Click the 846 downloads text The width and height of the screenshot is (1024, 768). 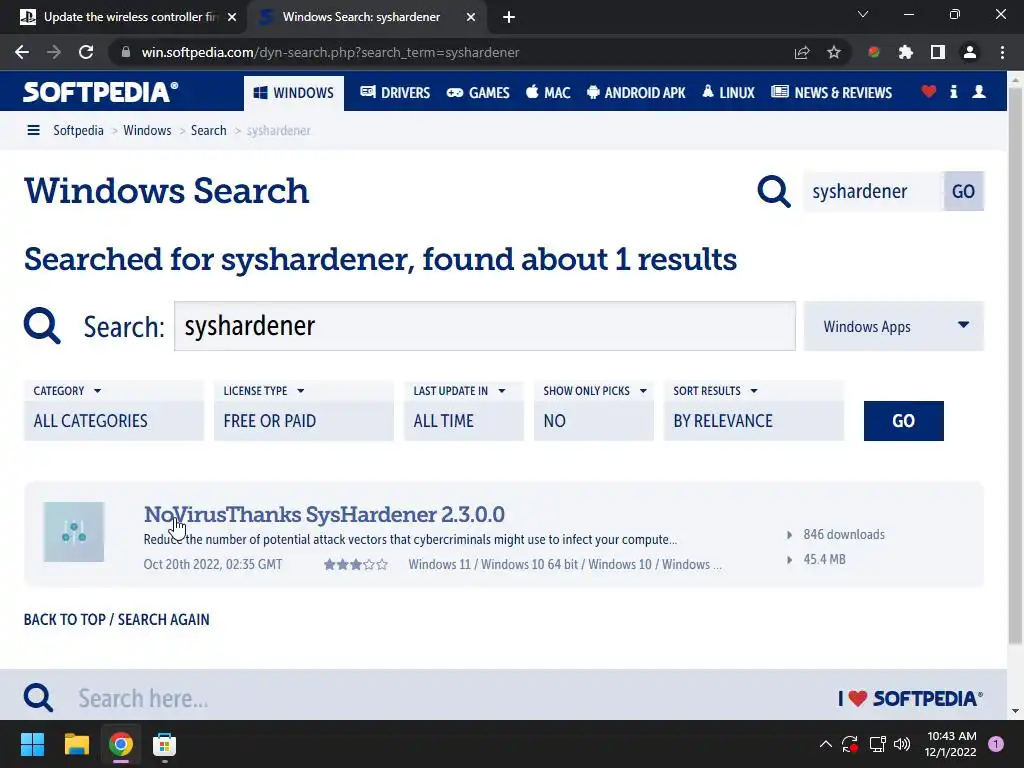(844, 534)
